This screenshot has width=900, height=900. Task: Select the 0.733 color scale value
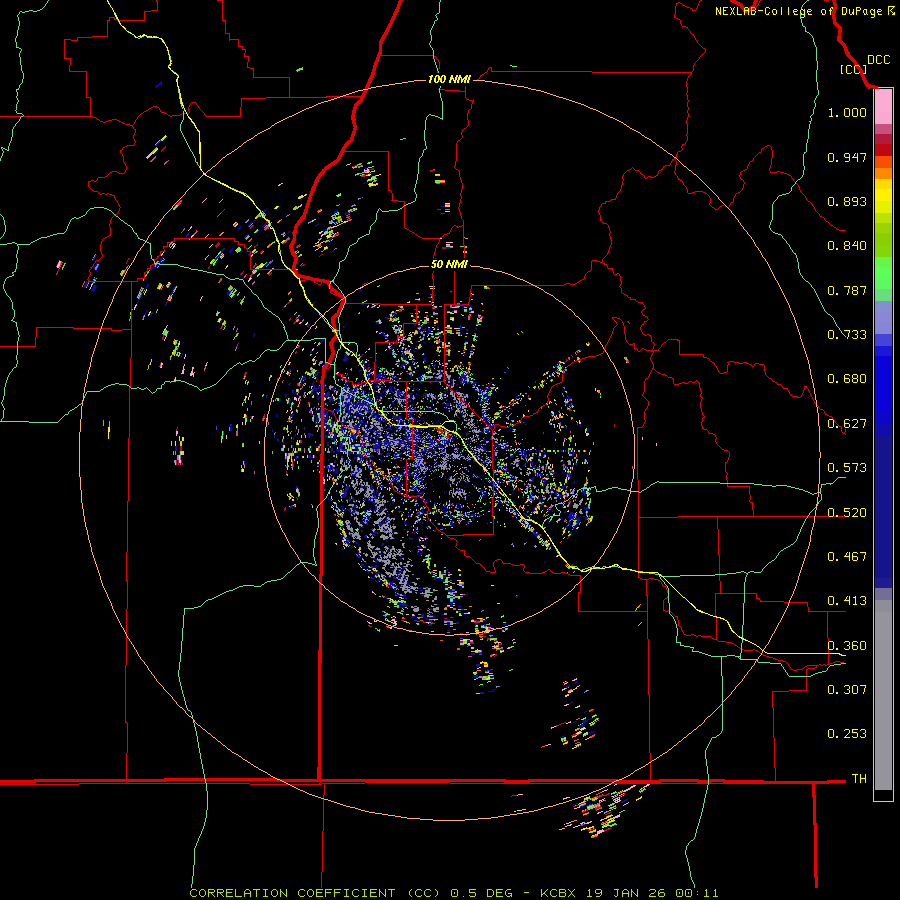coord(847,335)
